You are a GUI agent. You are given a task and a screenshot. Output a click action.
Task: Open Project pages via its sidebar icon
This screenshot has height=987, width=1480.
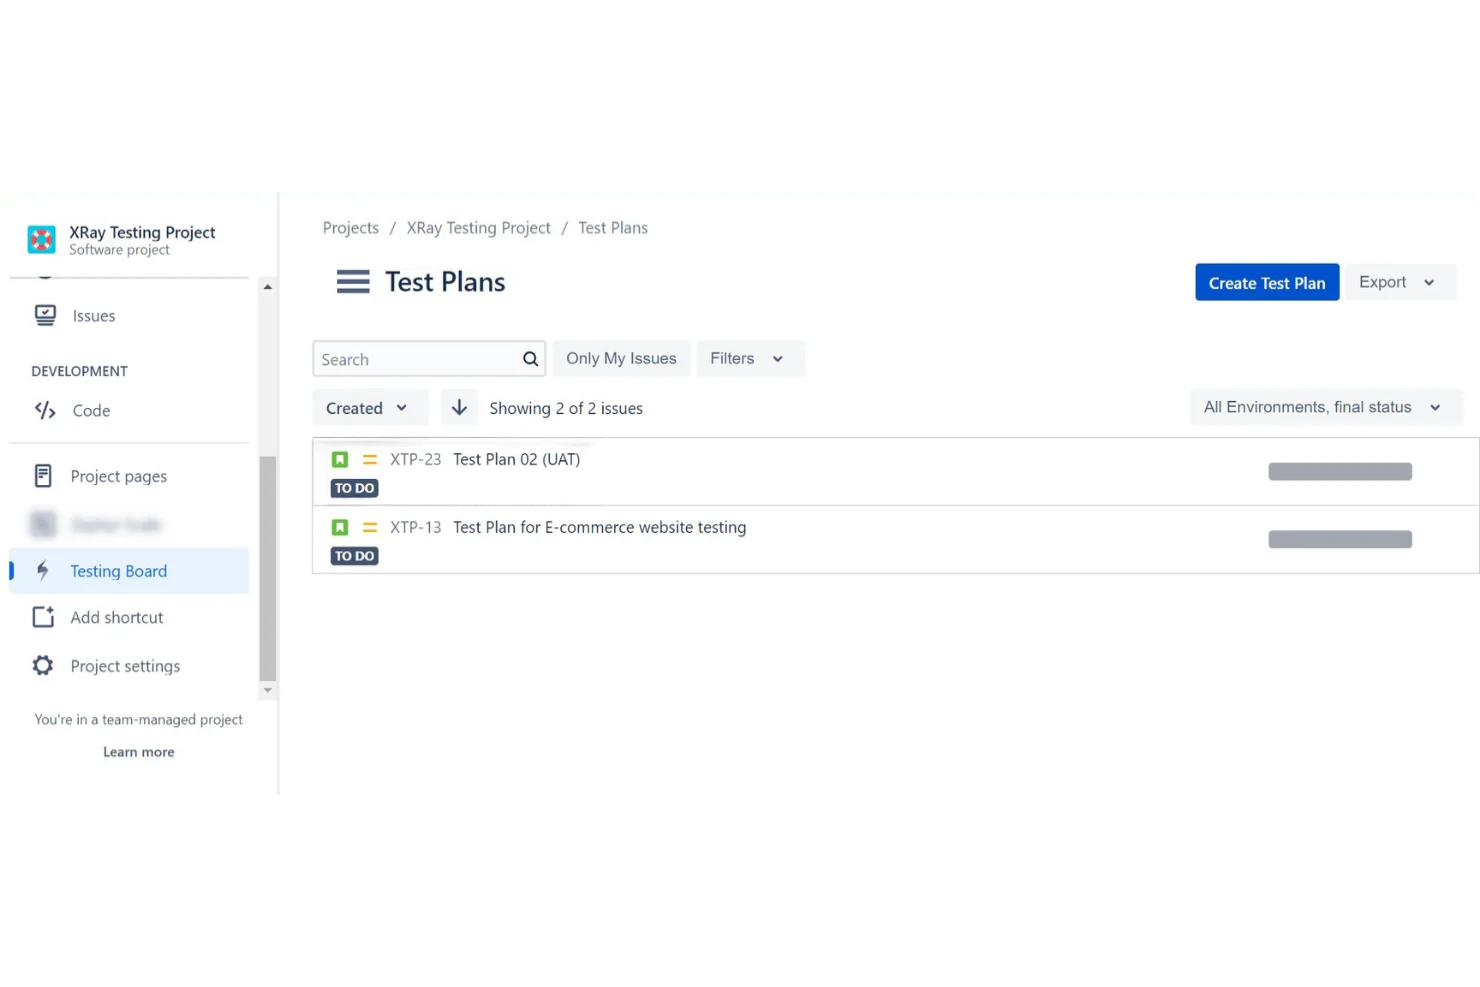(44, 476)
